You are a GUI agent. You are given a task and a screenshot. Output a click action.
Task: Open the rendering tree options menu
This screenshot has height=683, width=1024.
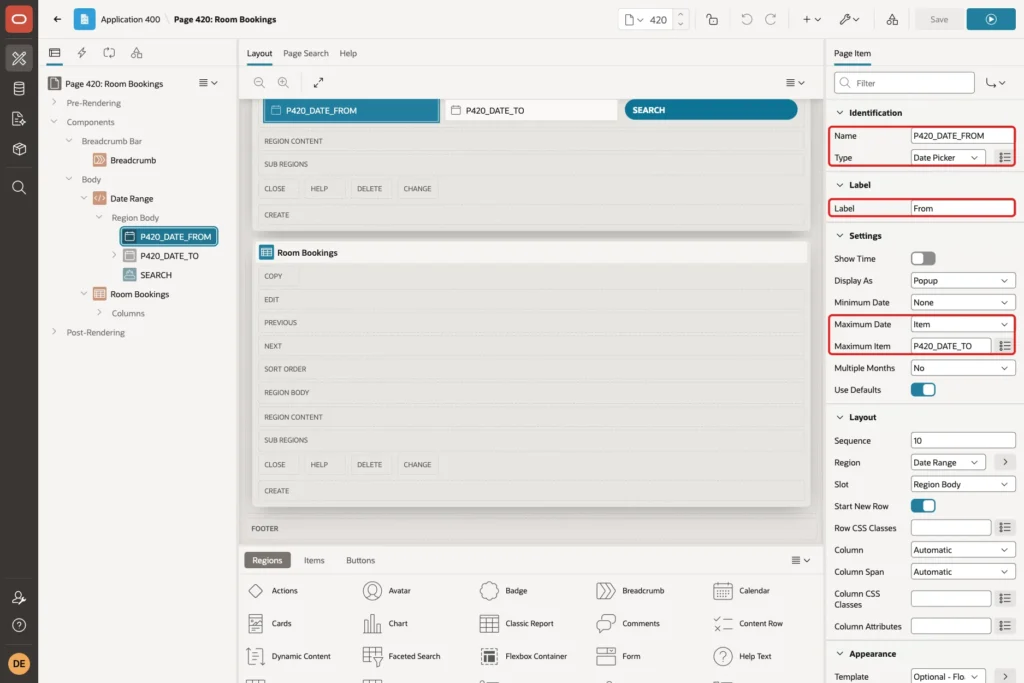(208, 83)
